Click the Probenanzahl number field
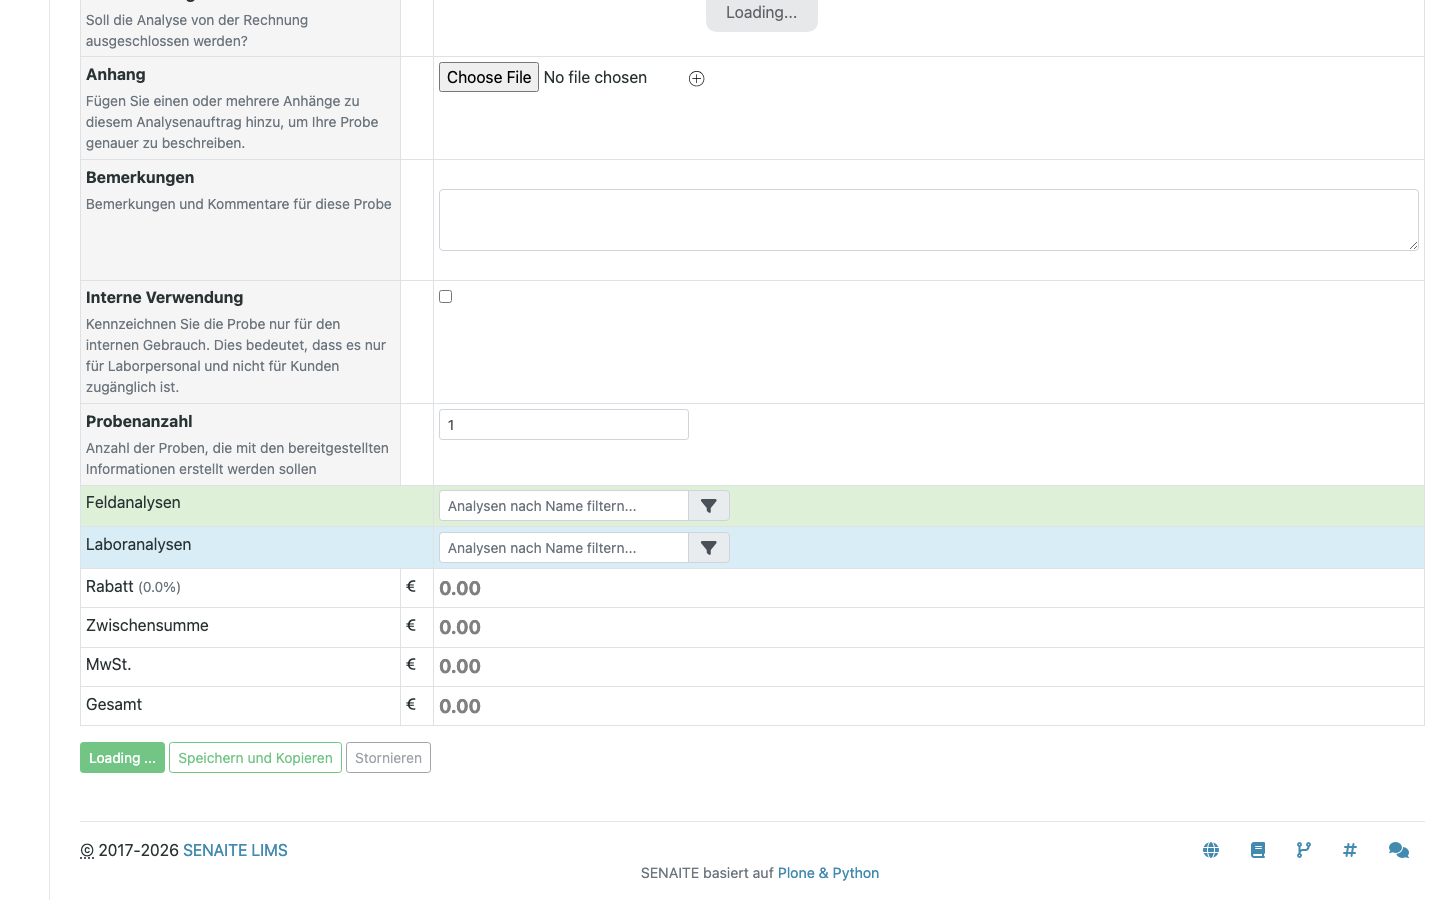The height and width of the screenshot is (900, 1440). click(563, 424)
